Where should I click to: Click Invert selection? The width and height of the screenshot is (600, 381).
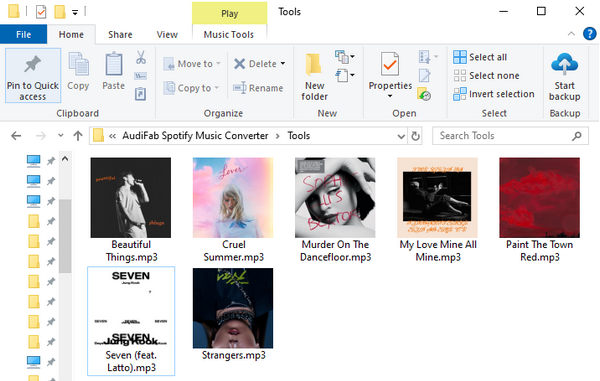[x=494, y=94]
